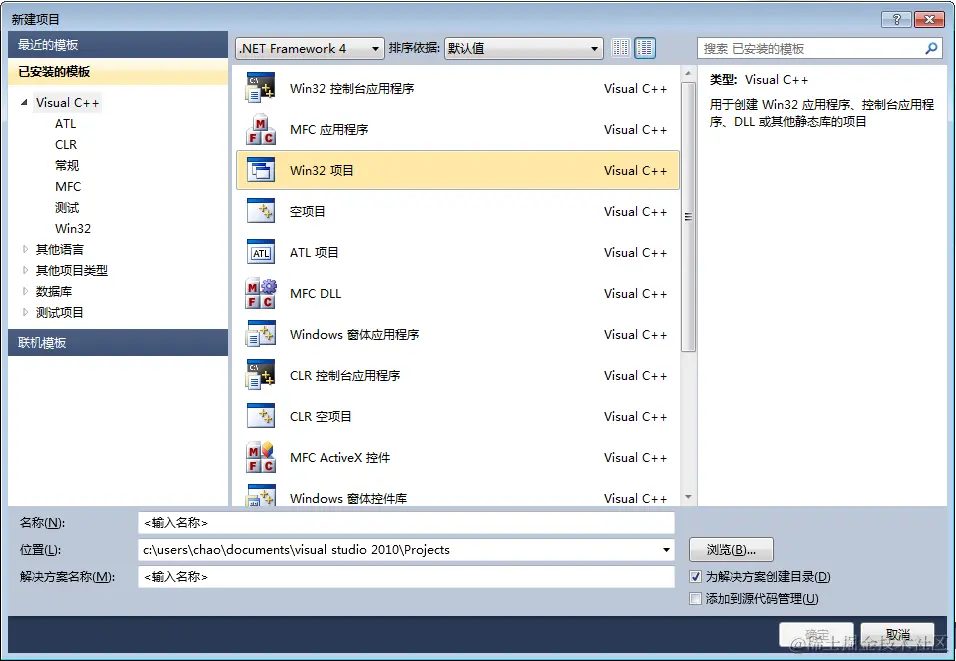Select the 'ATL 项目' template name
The image size is (956, 661).
[314, 252]
